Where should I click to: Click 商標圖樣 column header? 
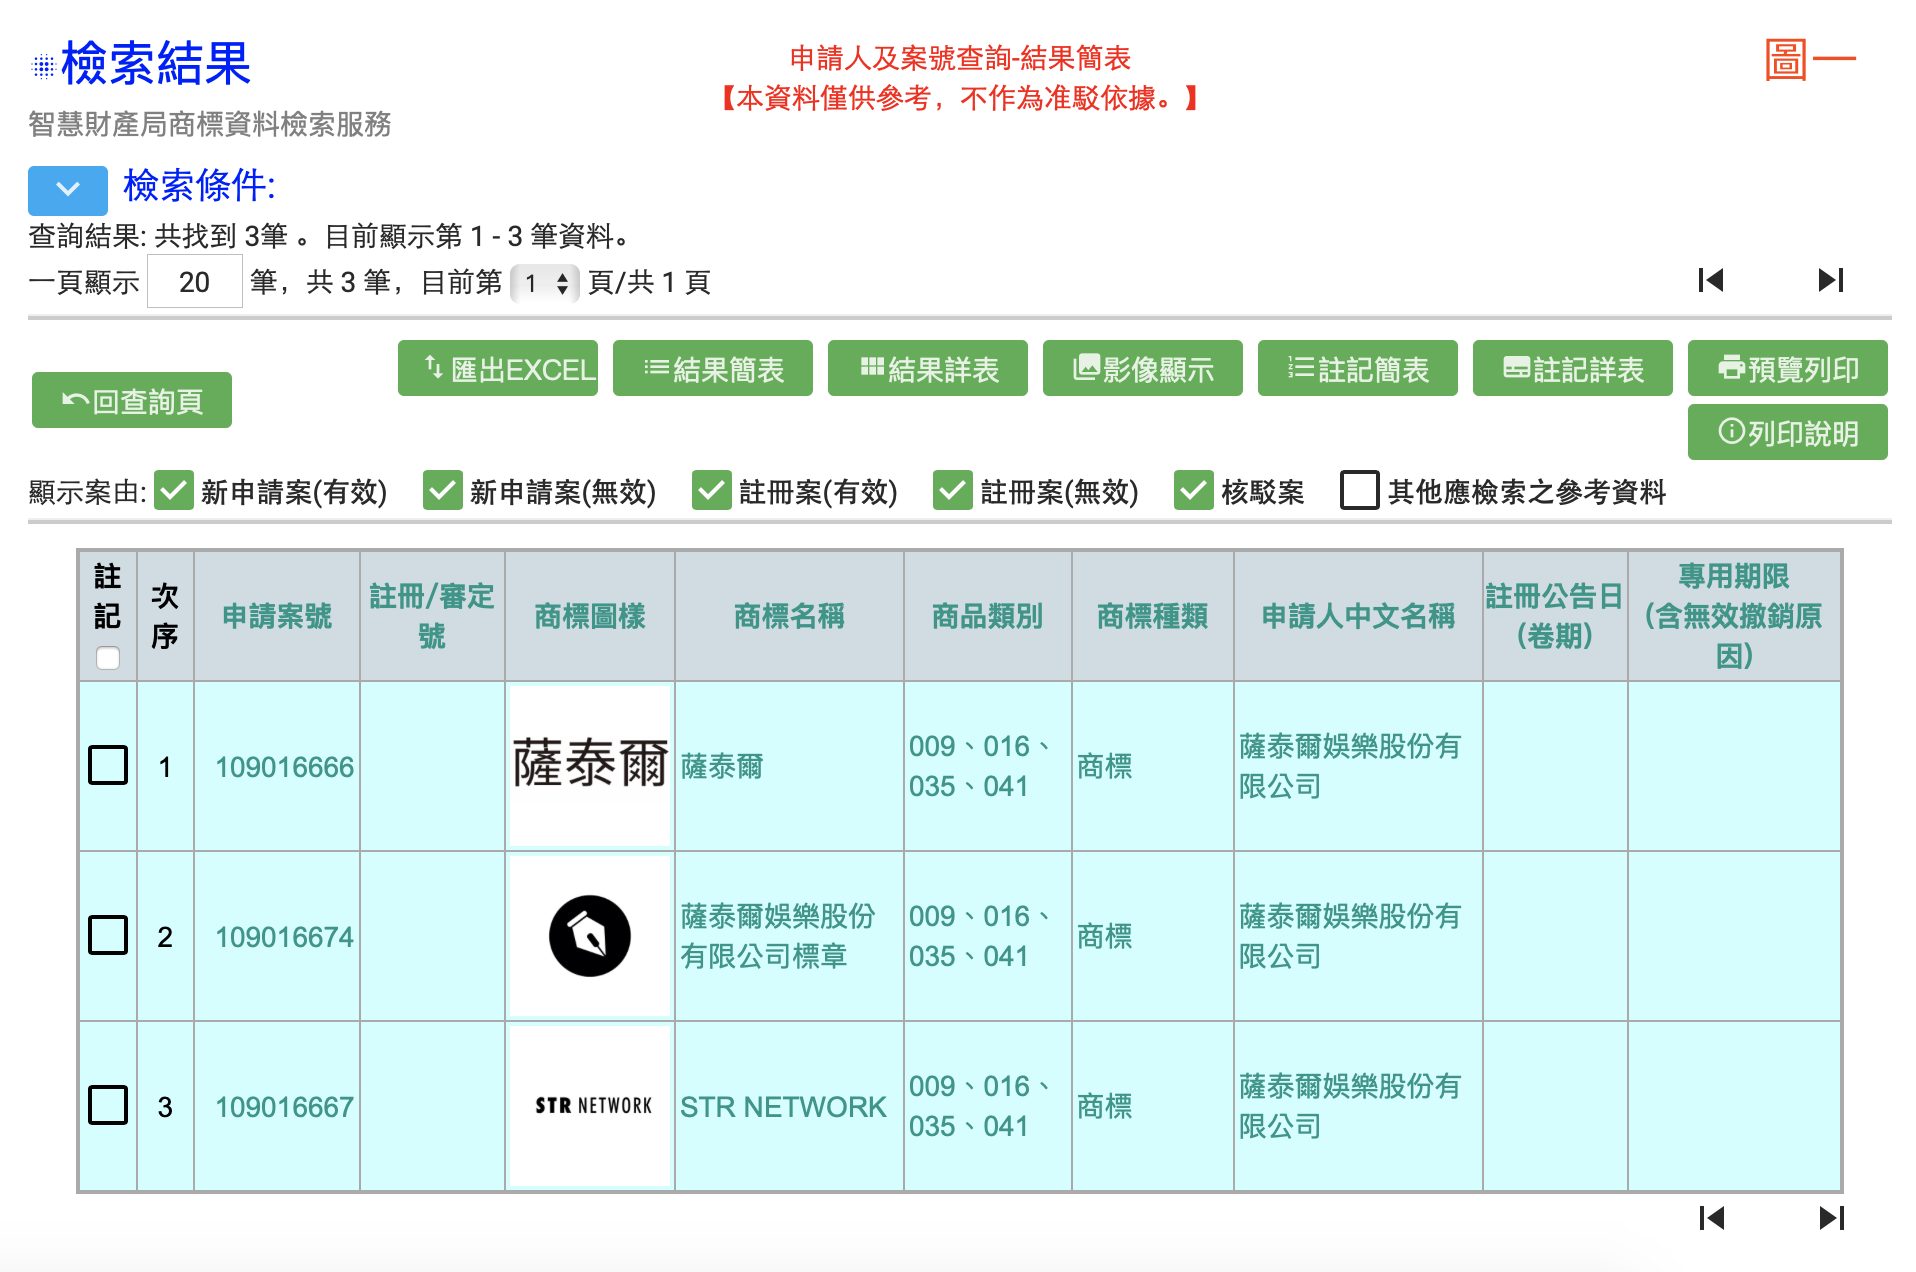[590, 616]
